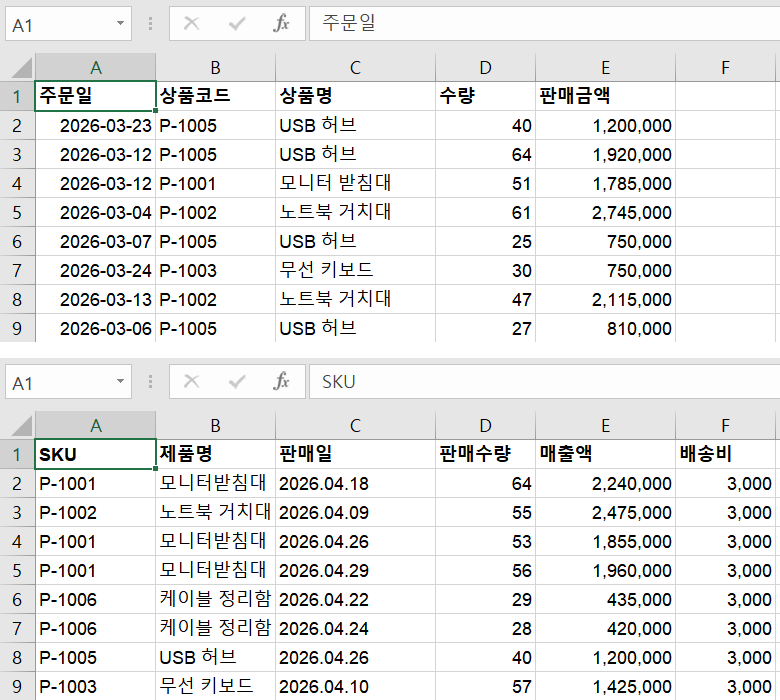Expand the Name Box dropdown in the bottom sheet
The width and height of the screenshot is (780, 700).
120,382
